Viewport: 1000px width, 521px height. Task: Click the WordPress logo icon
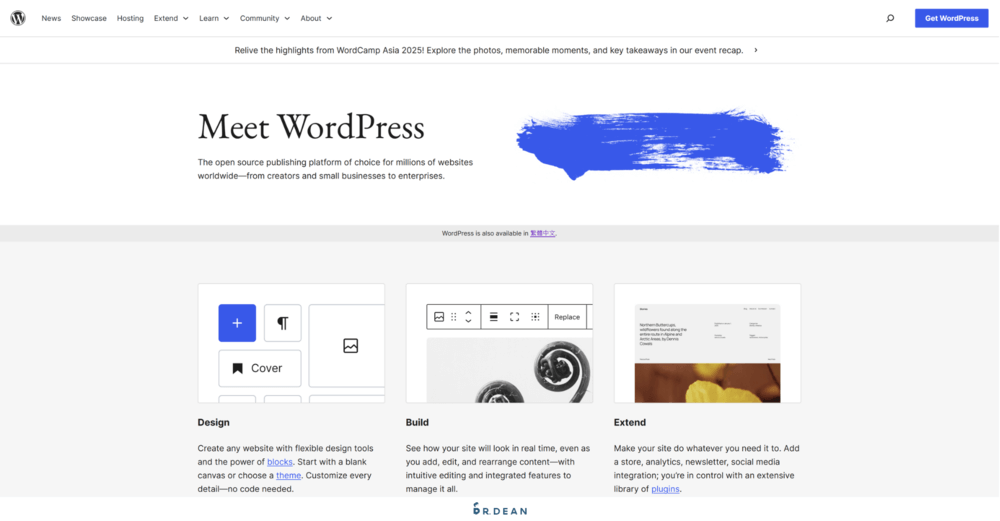(18, 18)
